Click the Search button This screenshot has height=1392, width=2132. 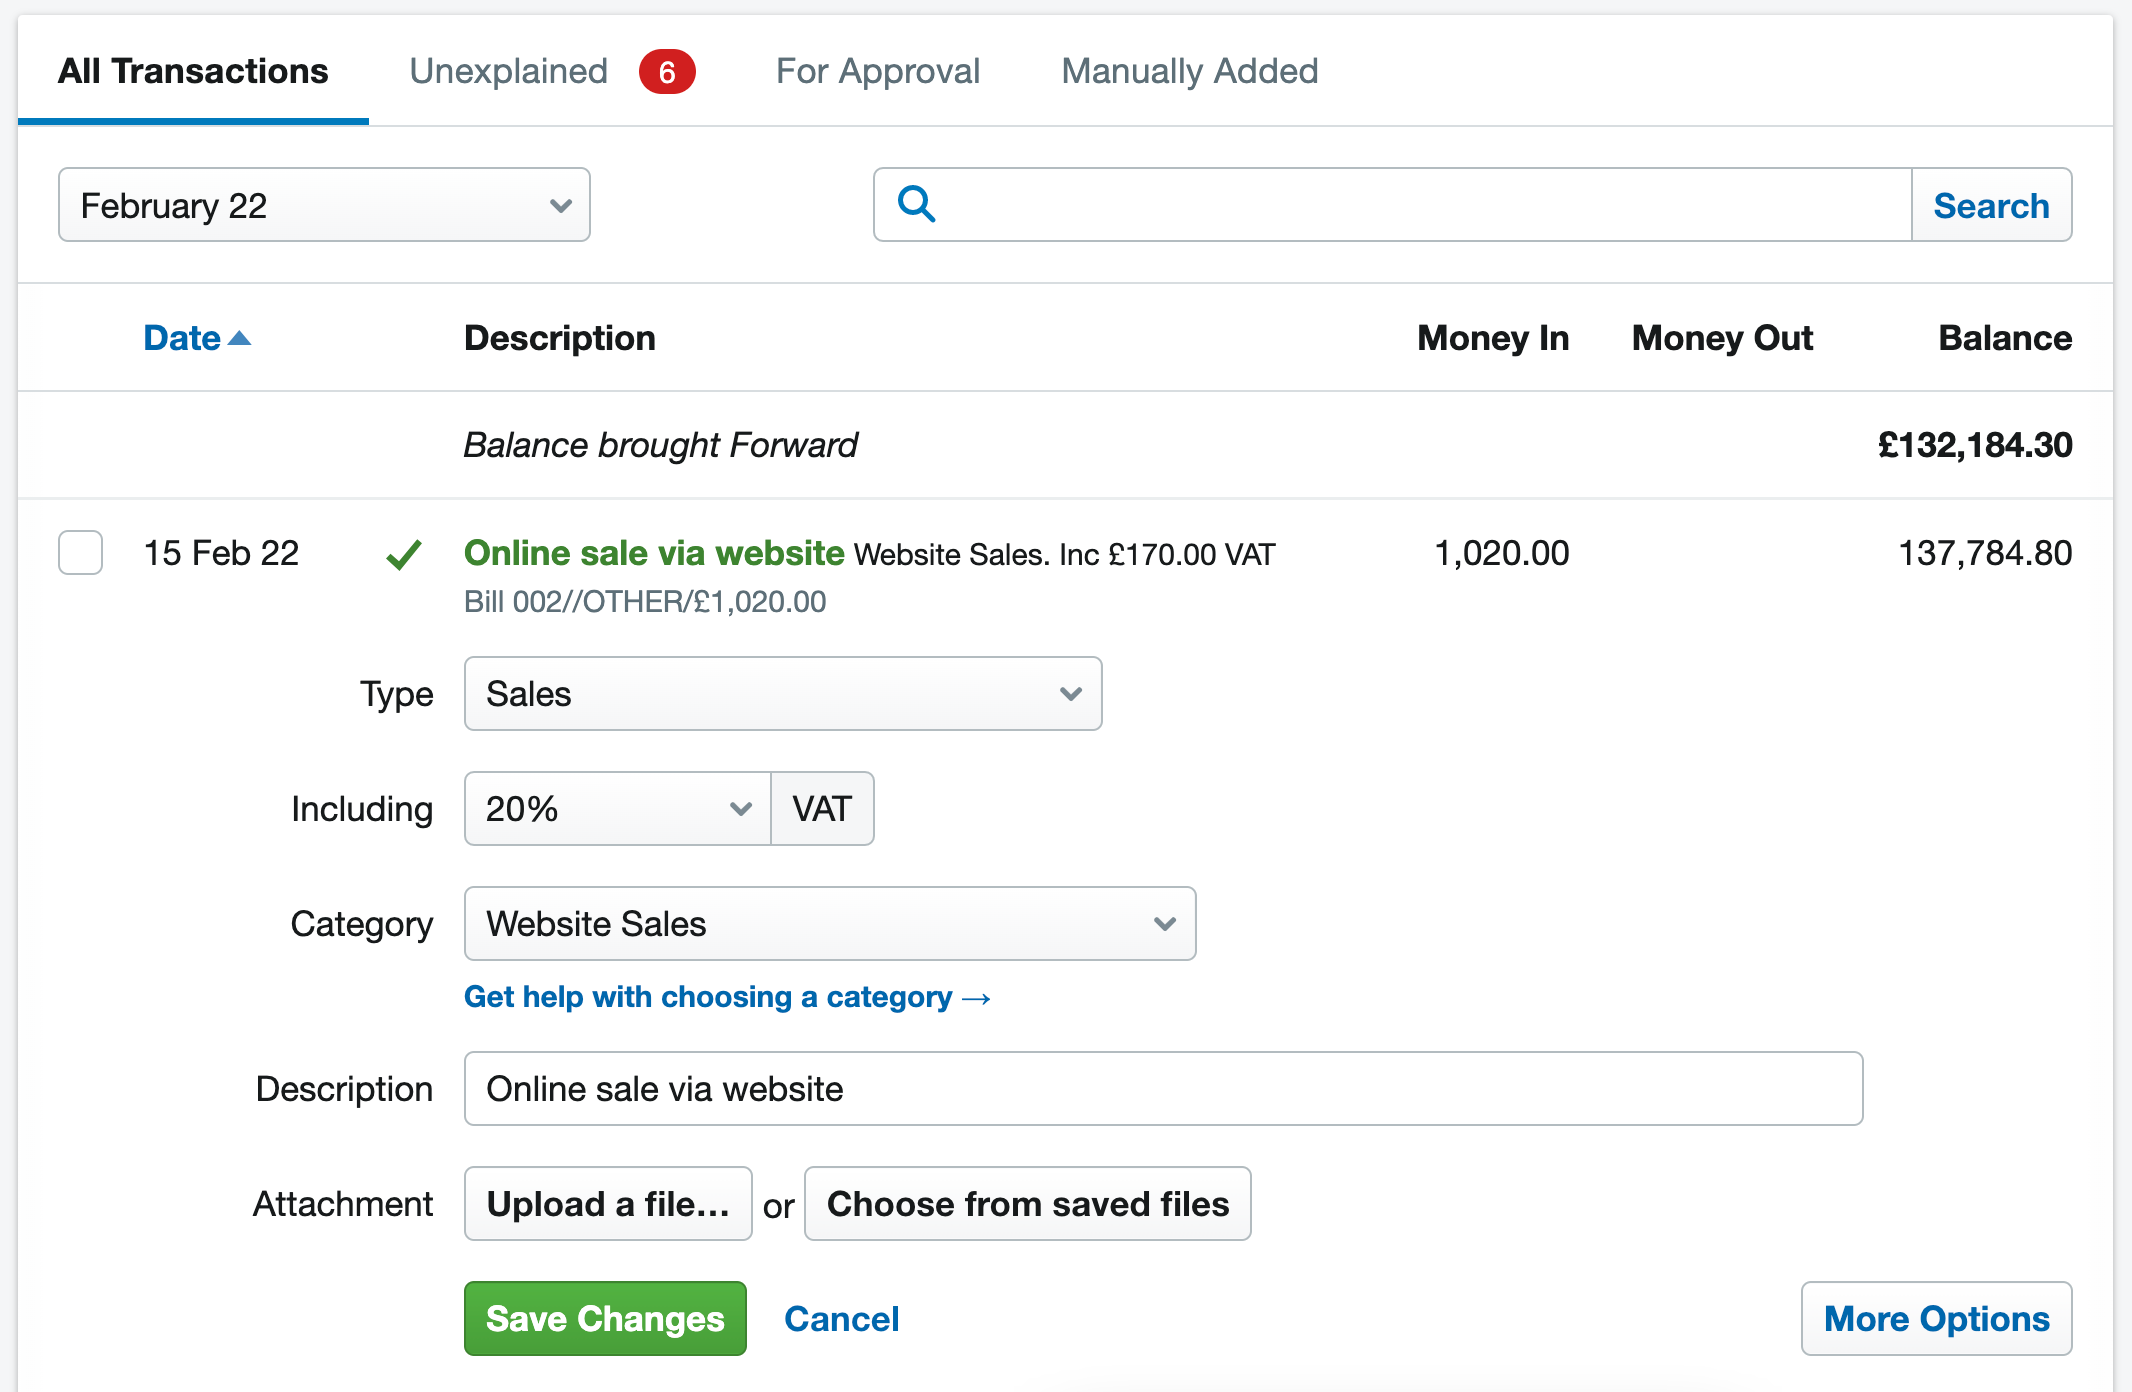point(1991,205)
